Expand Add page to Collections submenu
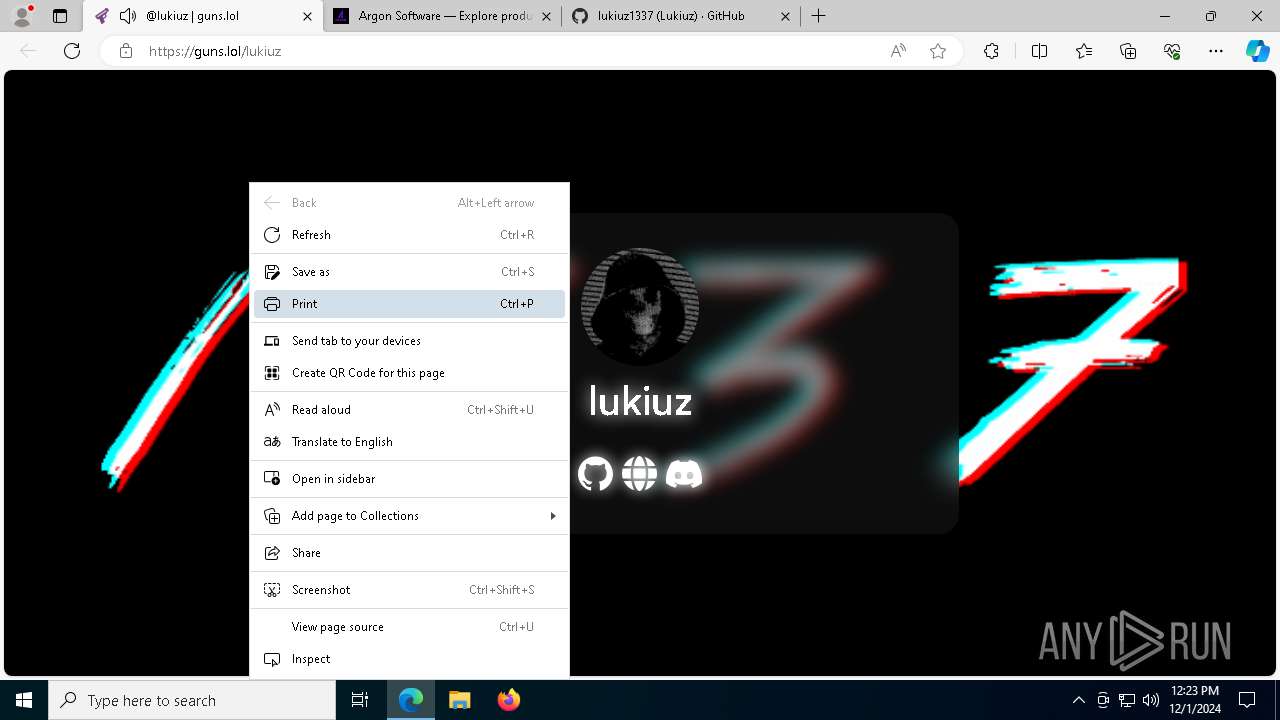This screenshot has height=720, width=1280. tap(409, 516)
